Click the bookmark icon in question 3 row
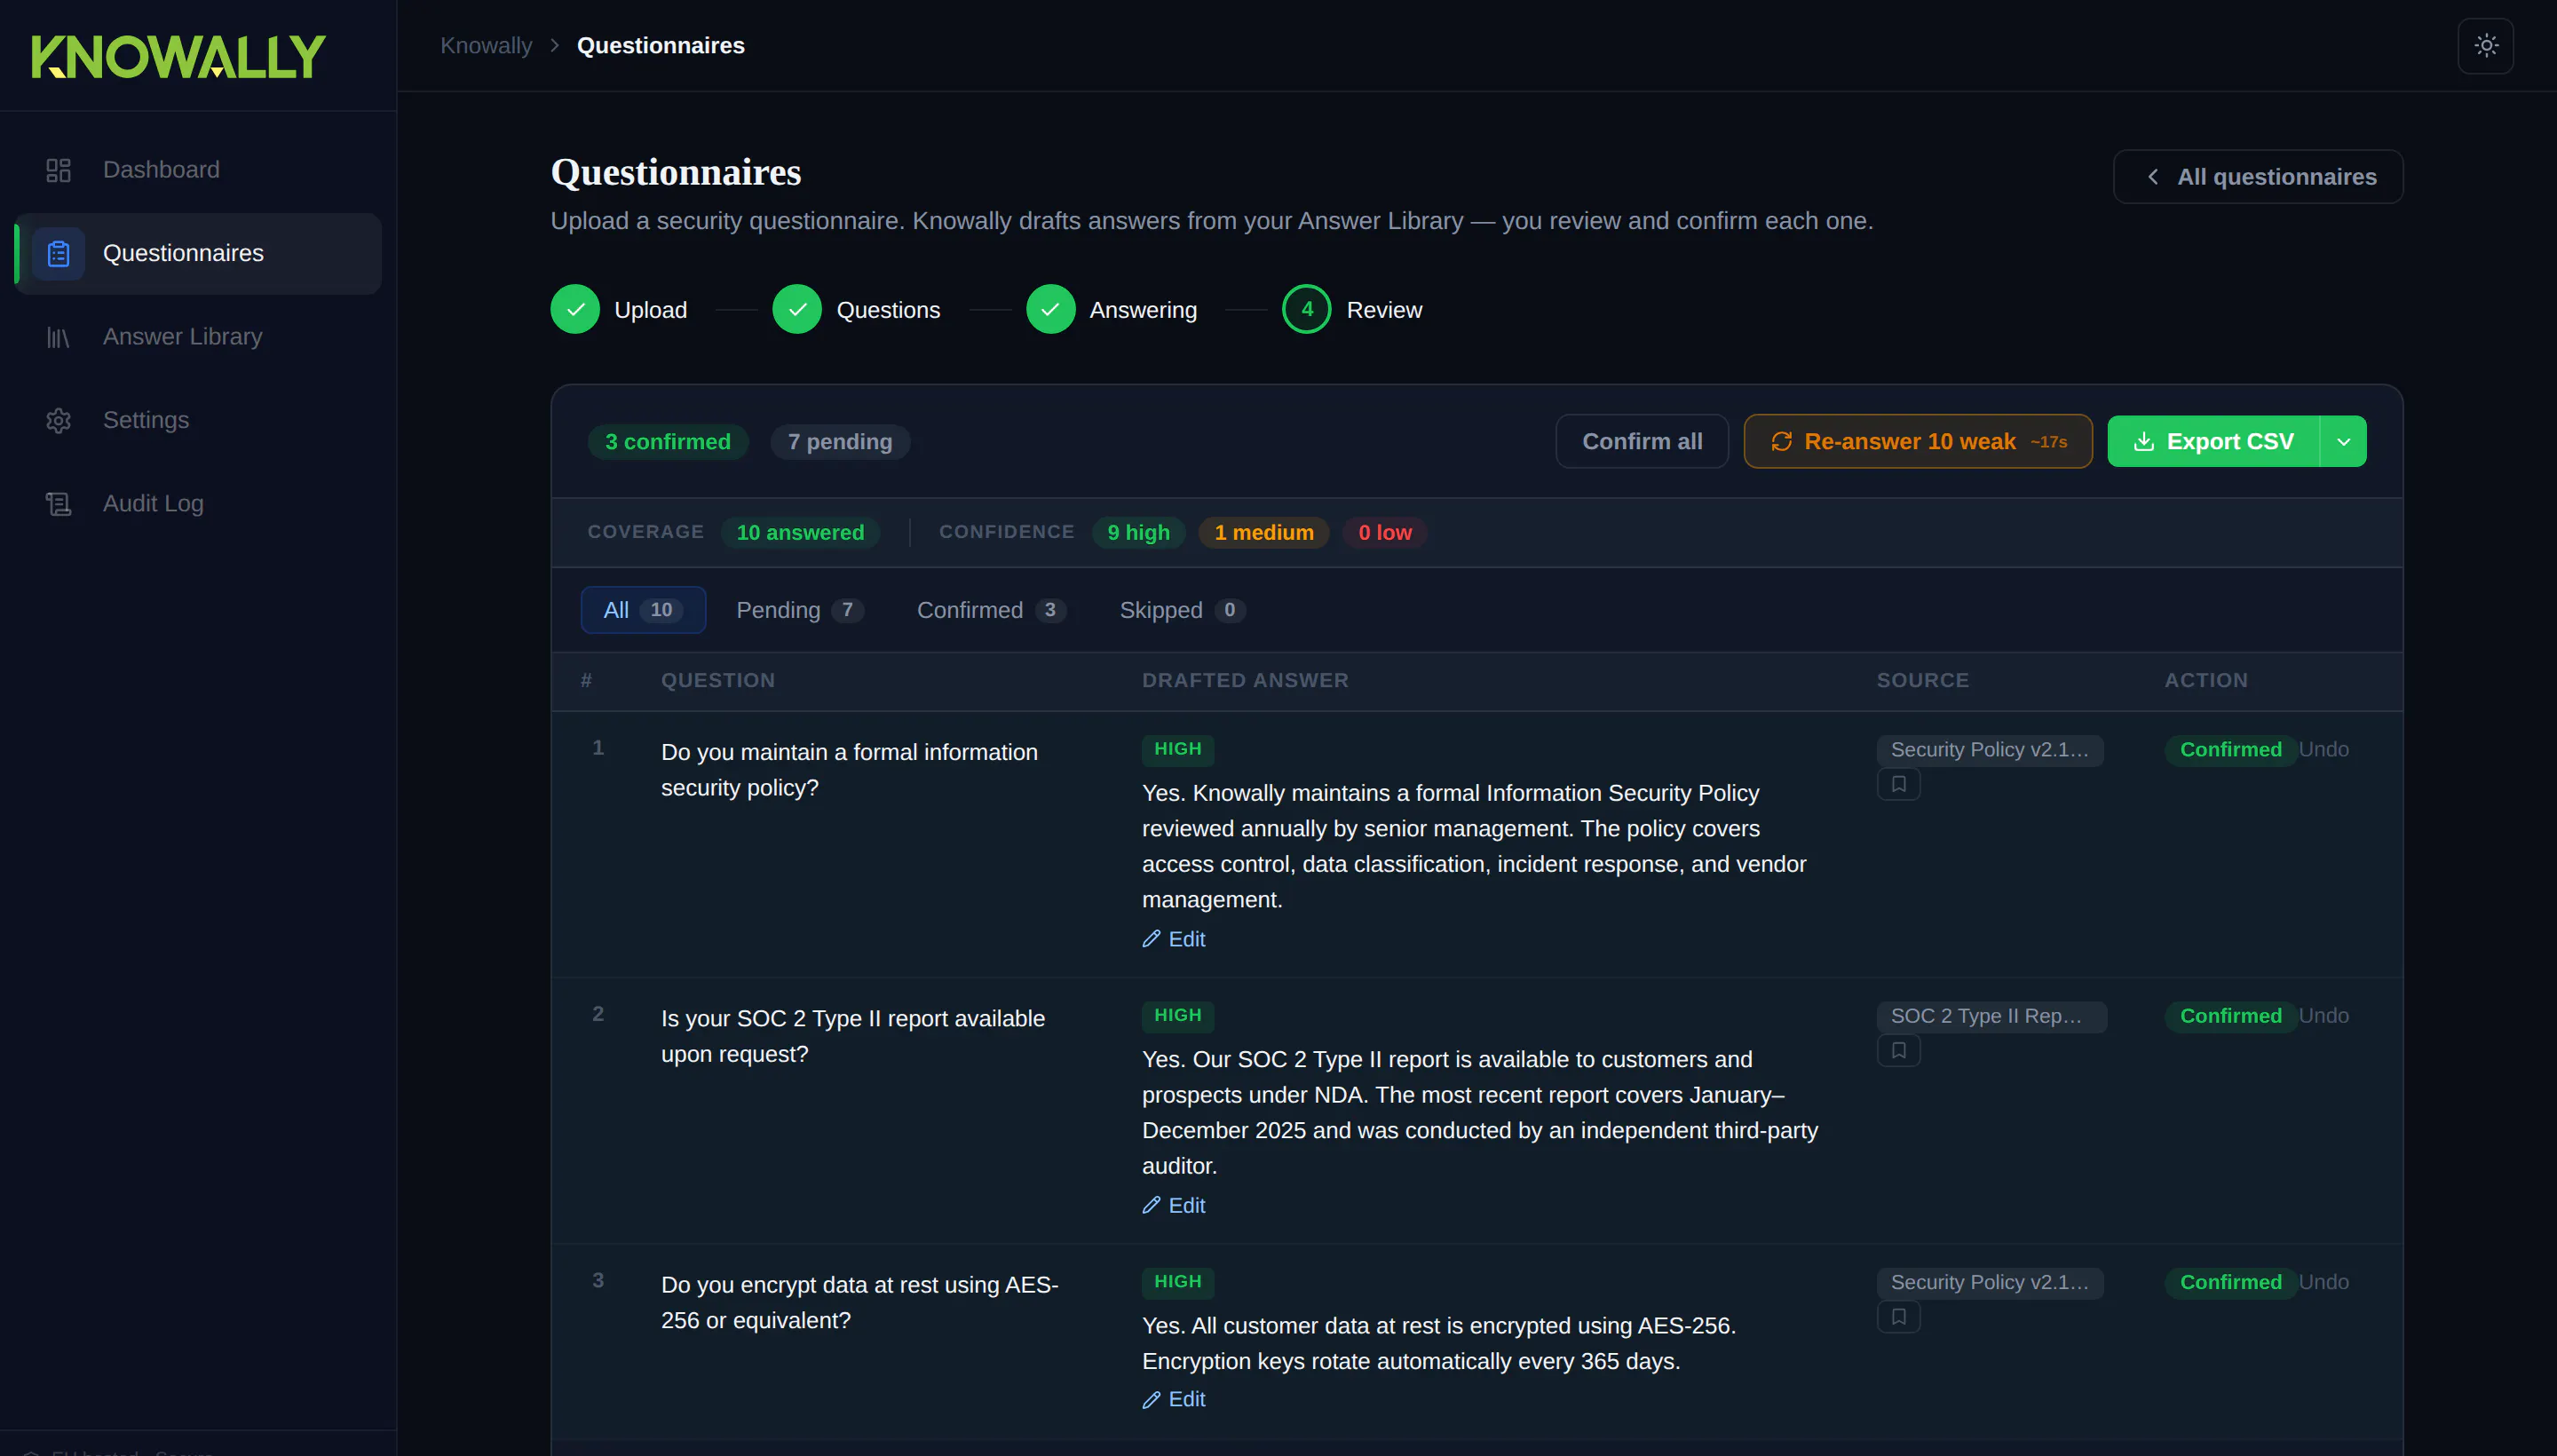 point(1898,1317)
